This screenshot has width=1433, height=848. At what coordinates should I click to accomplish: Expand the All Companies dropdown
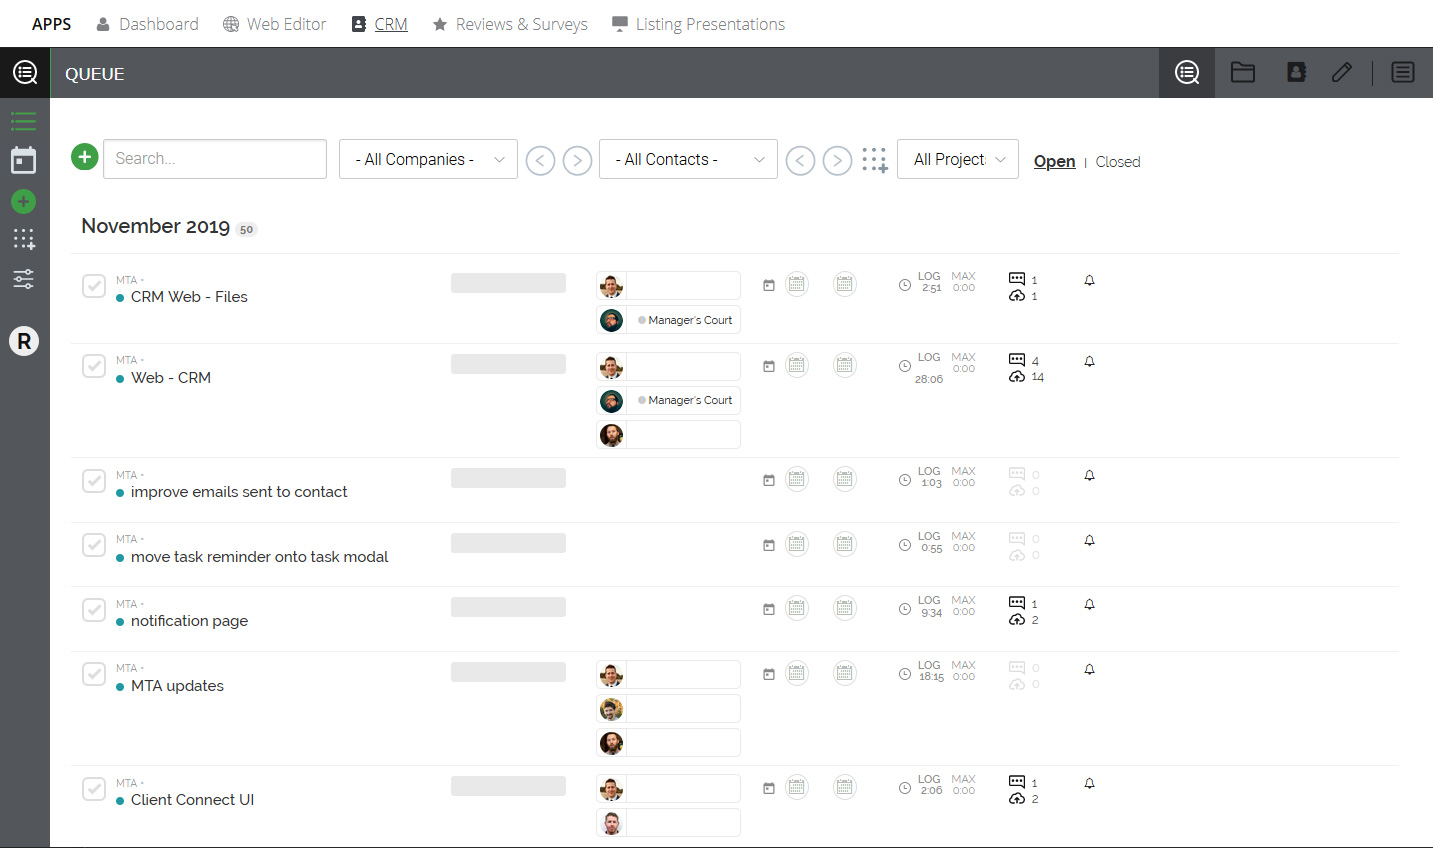point(429,159)
